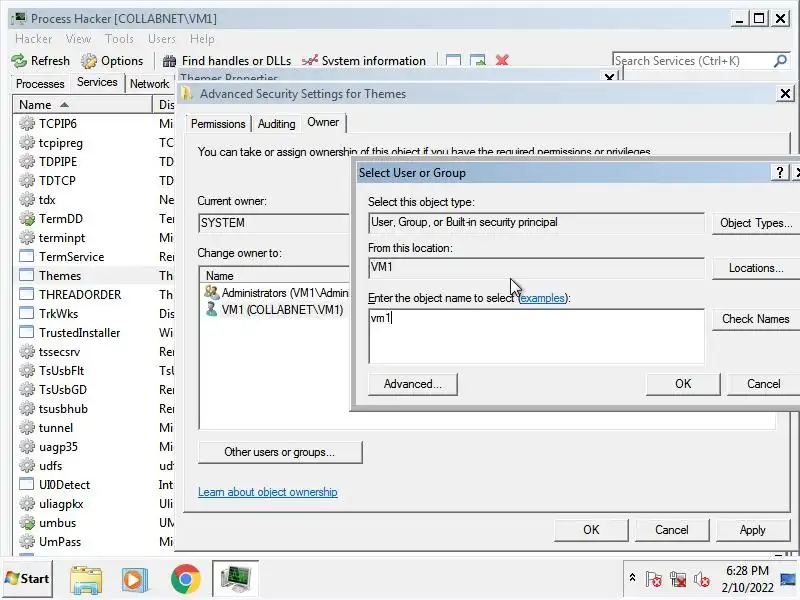Viewport: 800px width, 600px height.
Task: Select the TDPIPE service icon
Action: click(x=27, y=162)
